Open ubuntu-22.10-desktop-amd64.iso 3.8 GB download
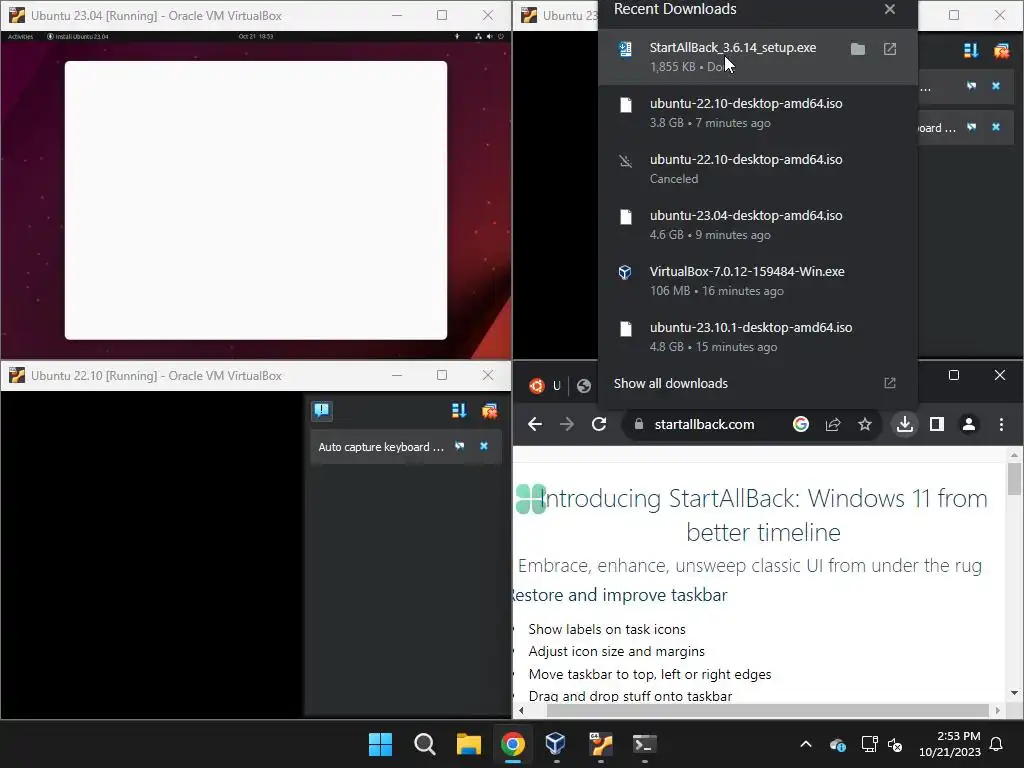 pyautogui.click(x=758, y=113)
